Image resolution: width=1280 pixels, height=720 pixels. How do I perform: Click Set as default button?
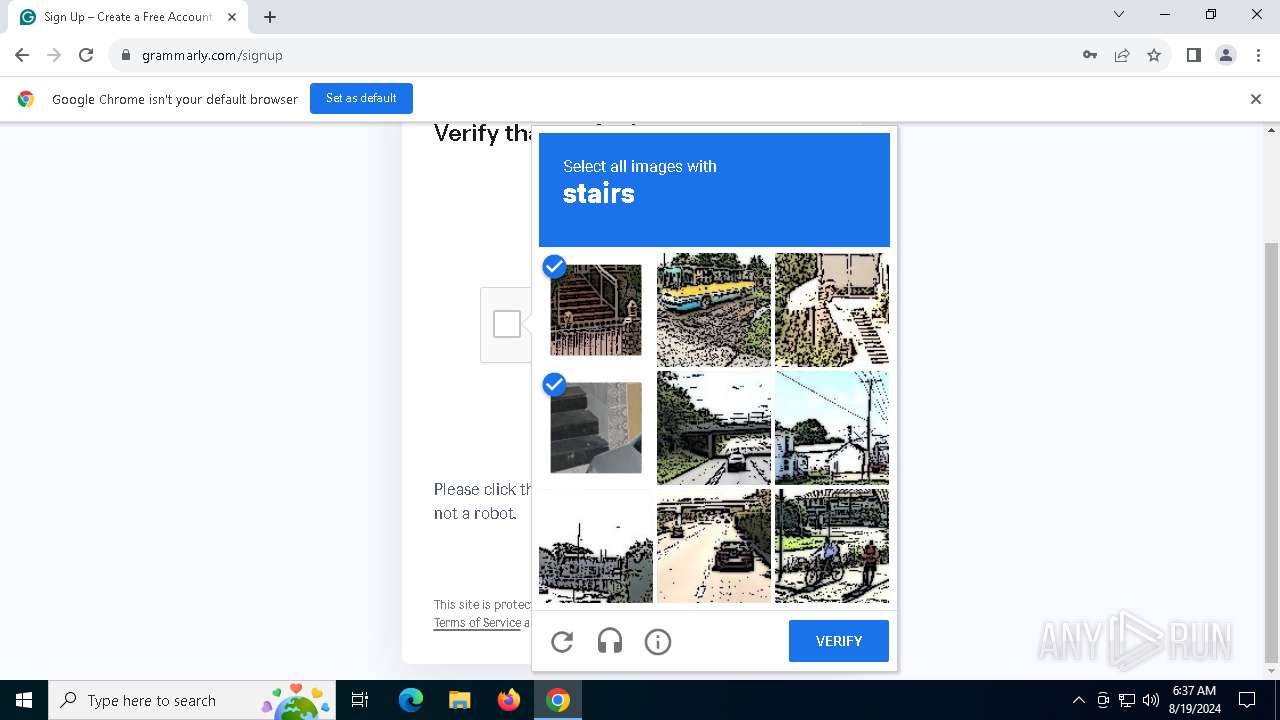(361, 98)
